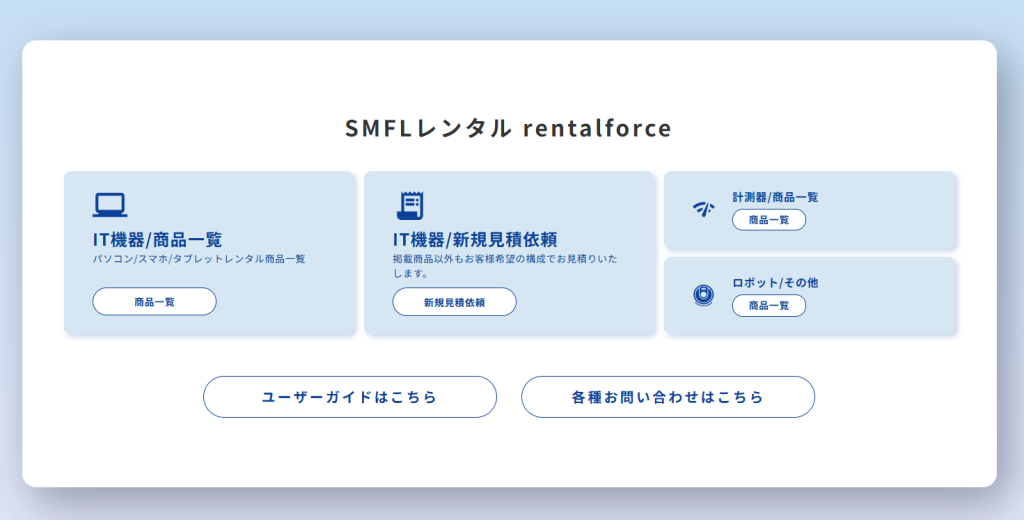Click the robot vacuum icon

[x=703, y=294]
